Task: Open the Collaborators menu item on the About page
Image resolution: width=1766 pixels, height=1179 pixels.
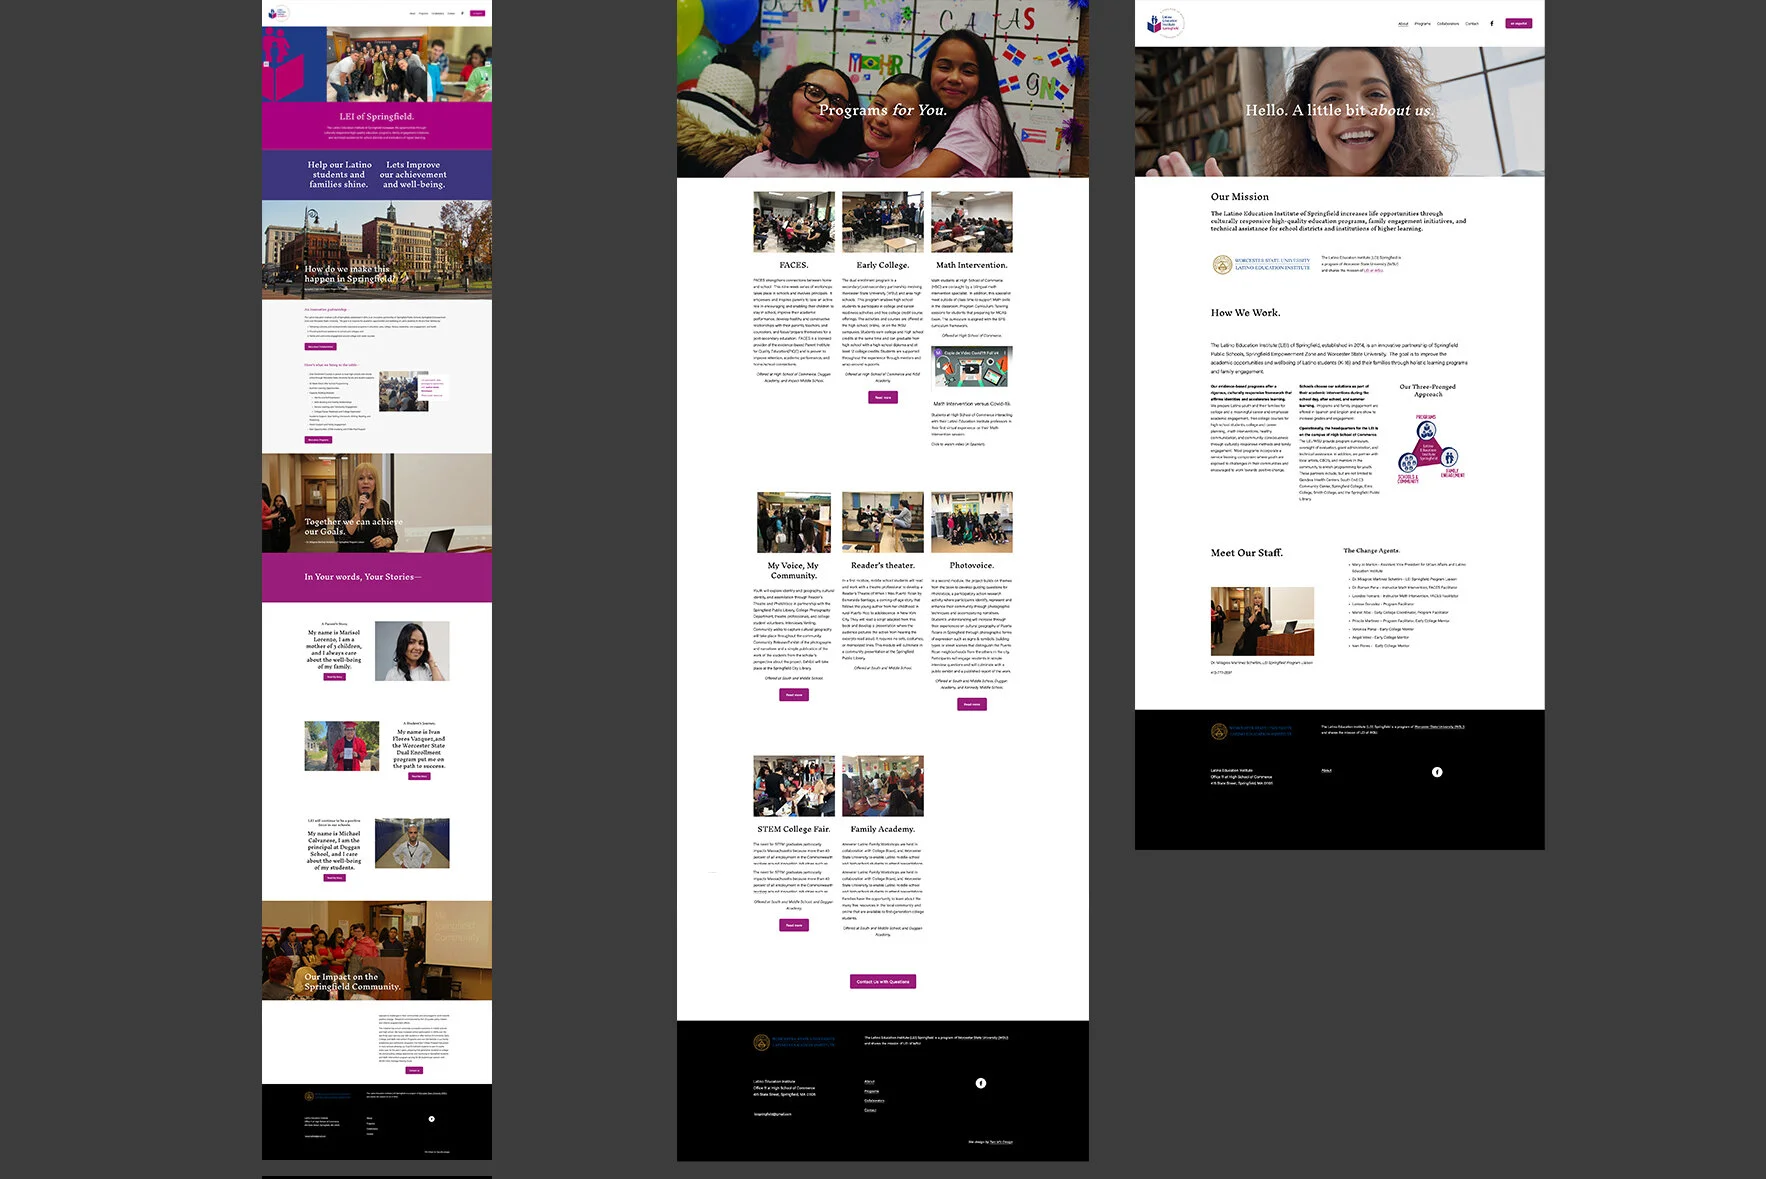Action: point(1448,23)
